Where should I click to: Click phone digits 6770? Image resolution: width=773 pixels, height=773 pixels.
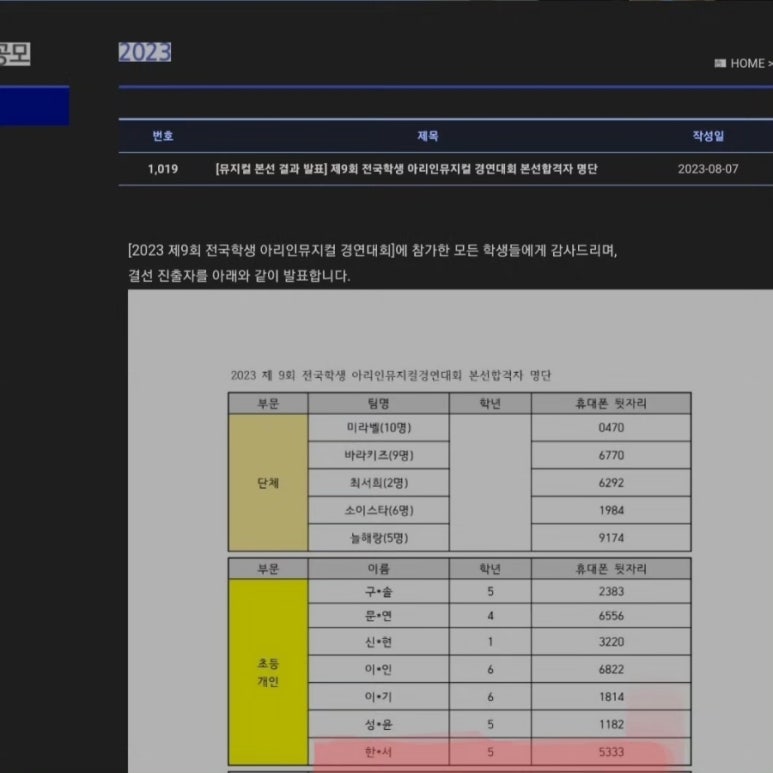coord(611,456)
